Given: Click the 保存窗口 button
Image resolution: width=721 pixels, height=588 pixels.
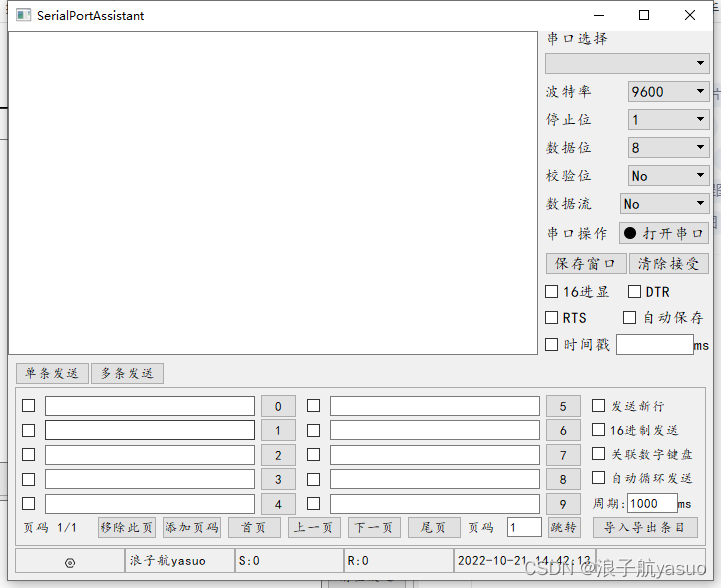Looking at the screenshot, I should 586,263.
